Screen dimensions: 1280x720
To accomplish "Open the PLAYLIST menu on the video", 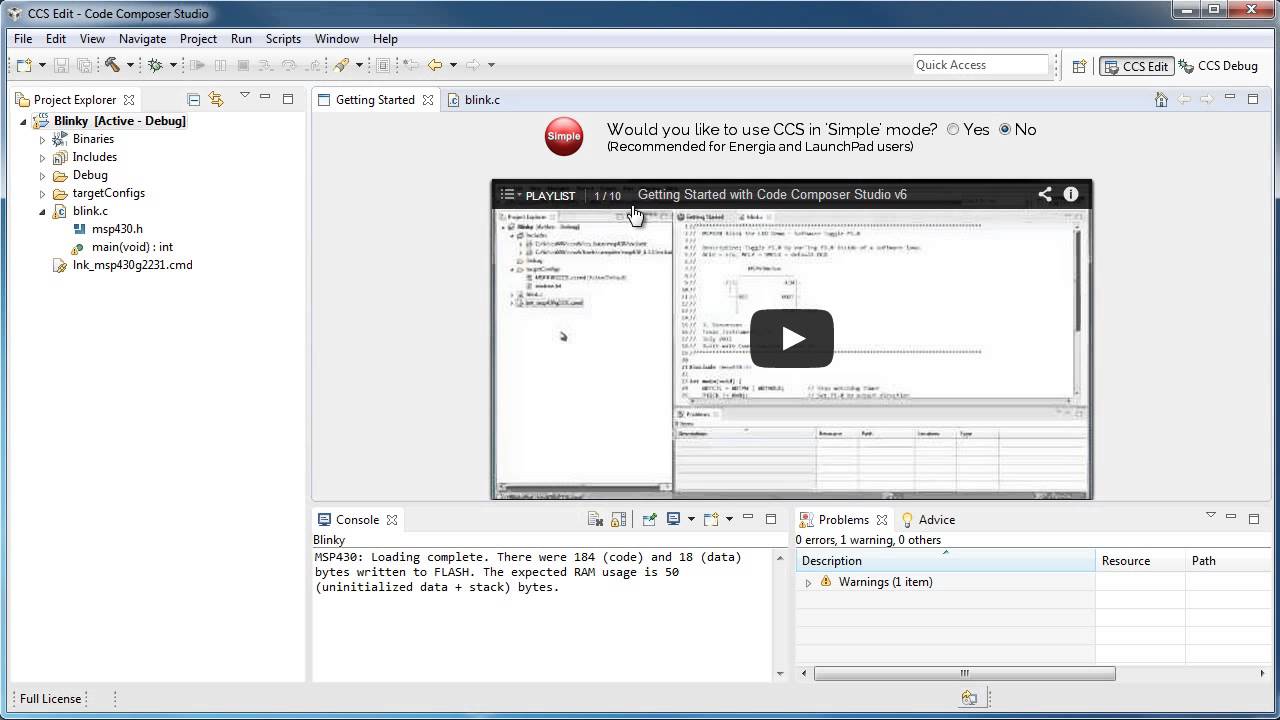I will coord(538,195).
